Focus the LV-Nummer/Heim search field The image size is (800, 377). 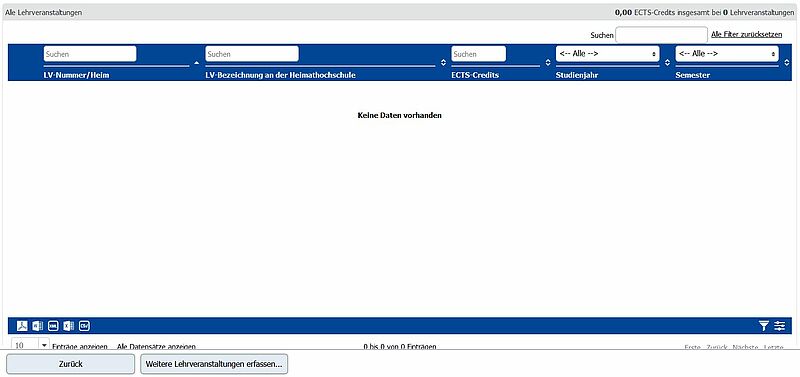click(90, 54)
